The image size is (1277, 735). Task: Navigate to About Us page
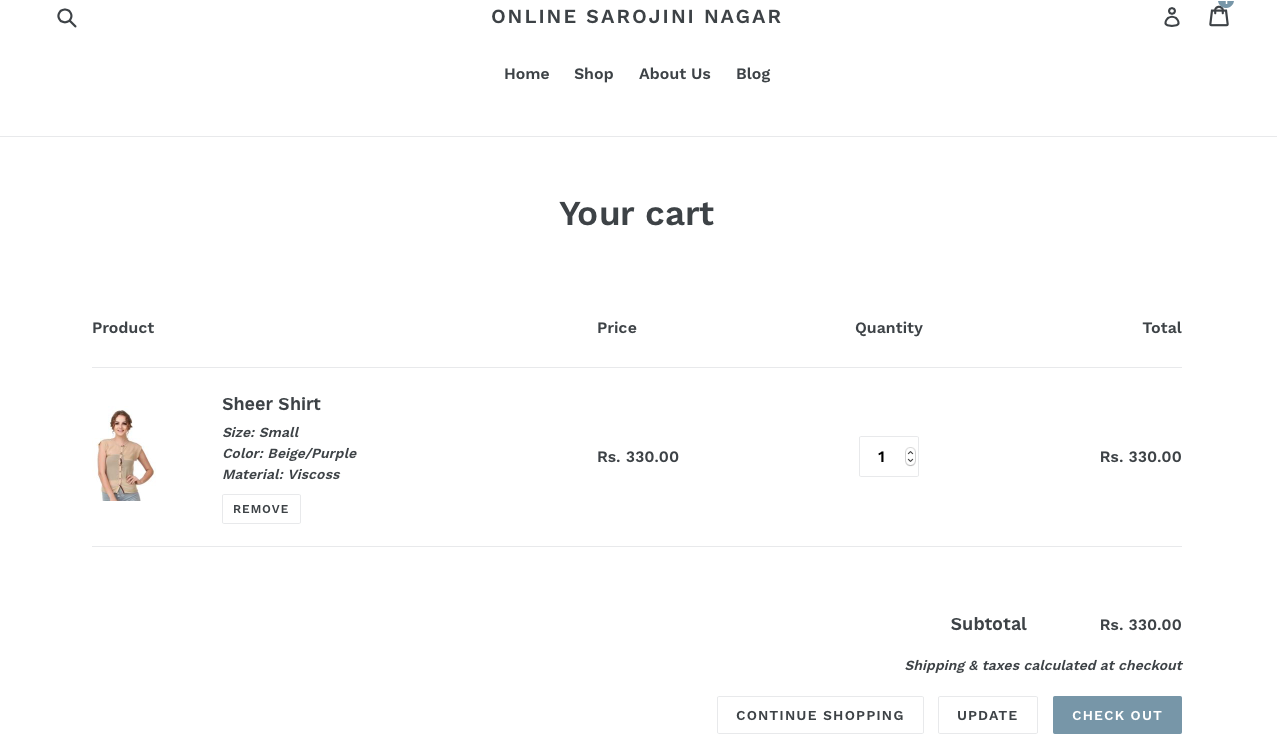[674, 74]
